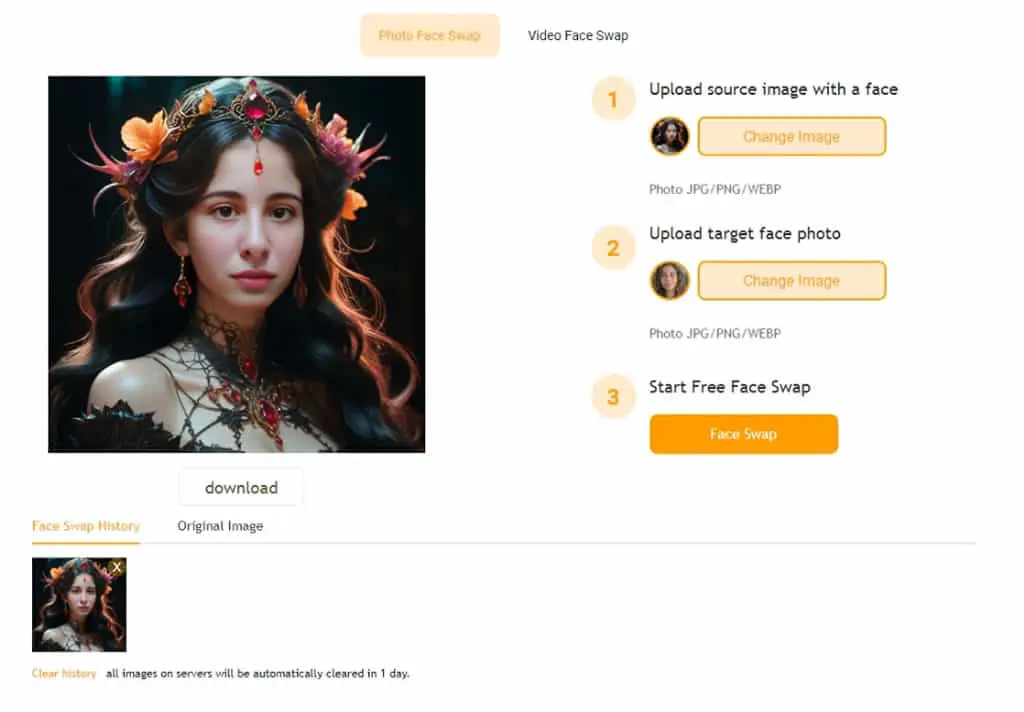
Task: Click the step 1 number badge
Action: (x=613, y=99)
